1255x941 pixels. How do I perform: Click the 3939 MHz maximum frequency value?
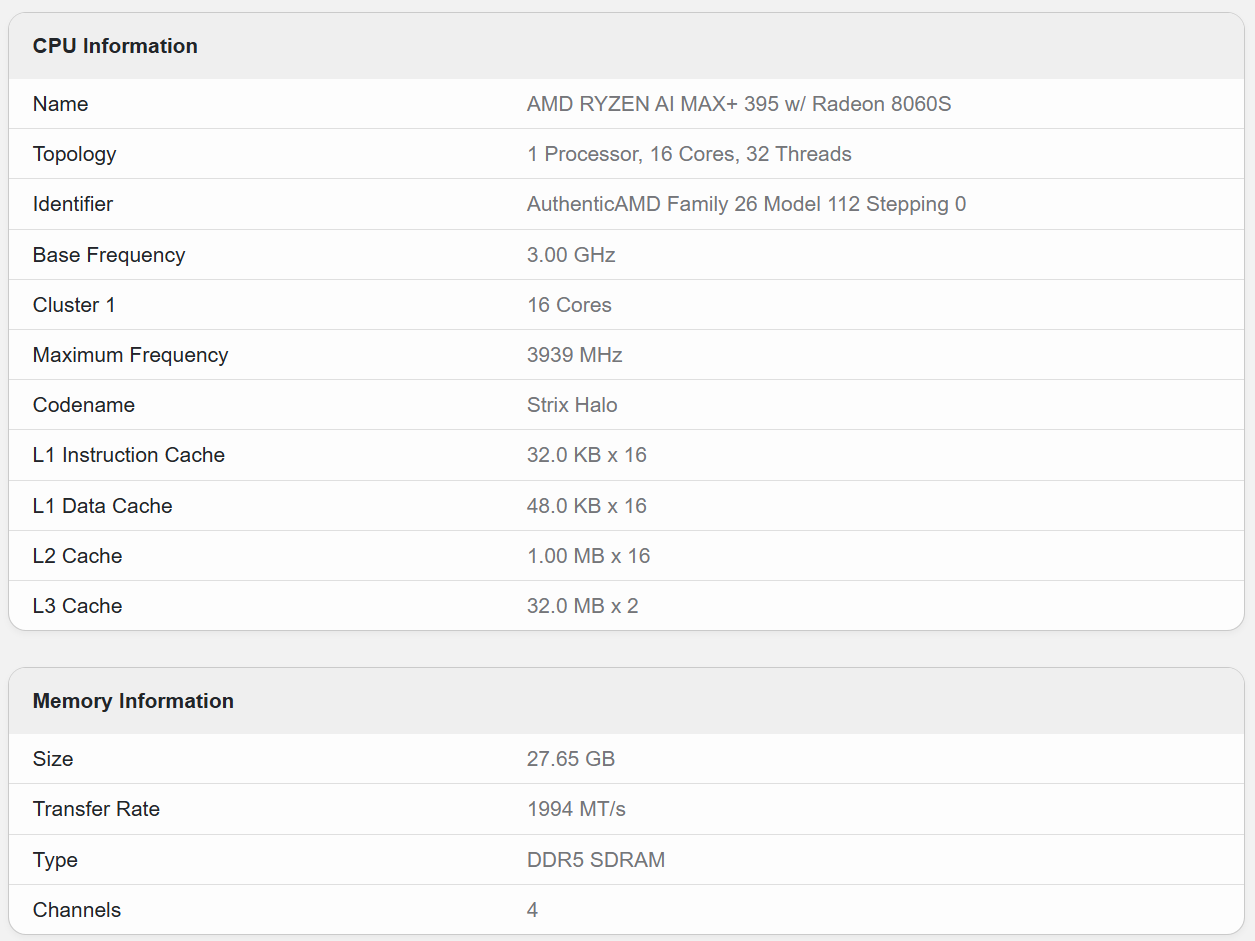574,355
